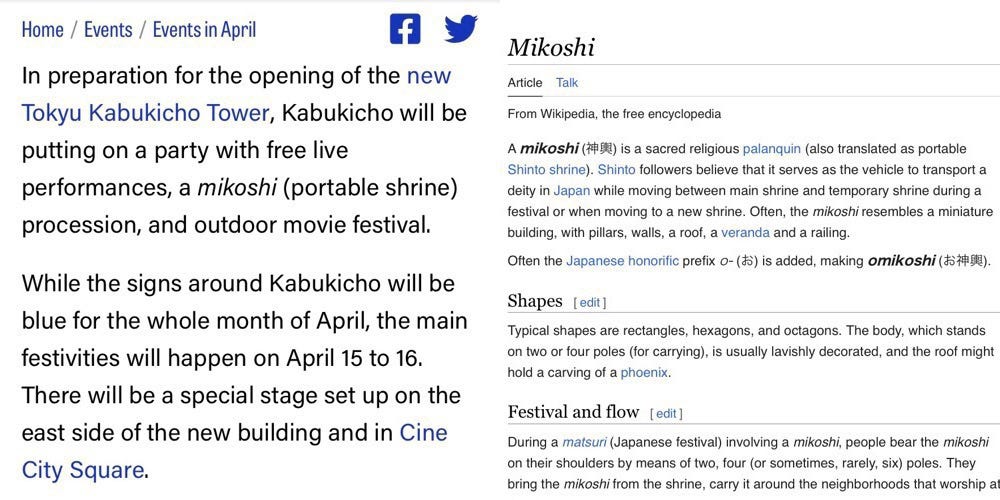Open Events in April breadcrumb
Screen dimensions: 1000x500
(204, 29)
